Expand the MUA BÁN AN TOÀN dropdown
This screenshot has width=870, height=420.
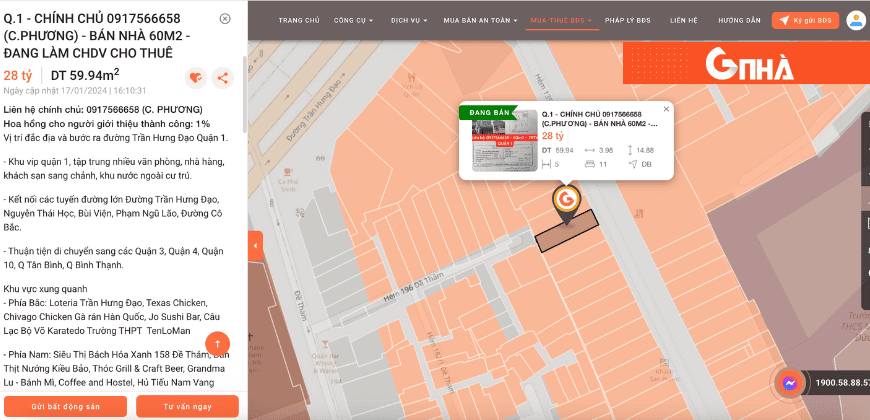480,21
